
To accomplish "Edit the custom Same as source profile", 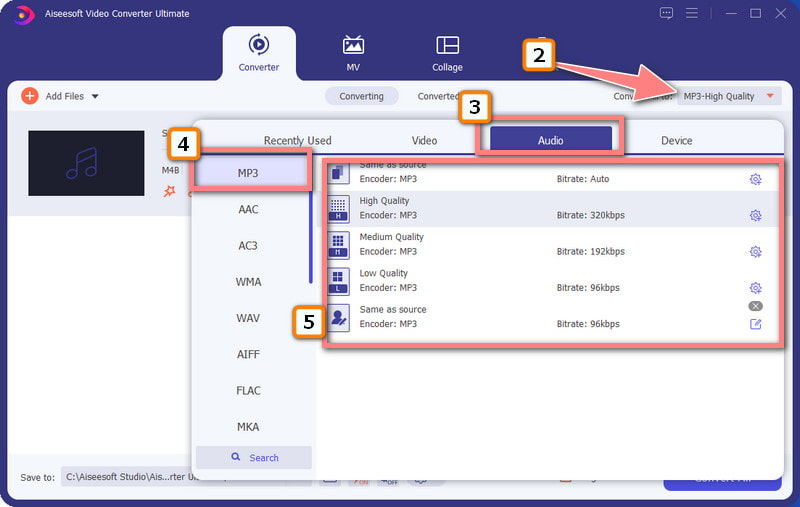I will 755,324.
